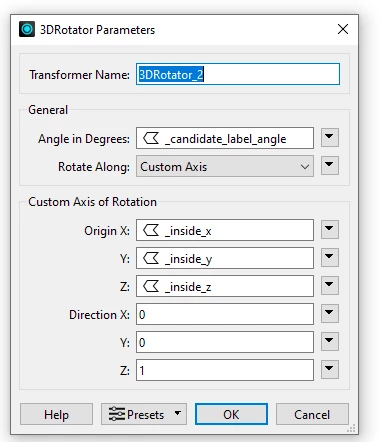Expand the Rotate Along Custom Axis combo box
This screenshot has height=442, width=384.
(x=225, y=166)
